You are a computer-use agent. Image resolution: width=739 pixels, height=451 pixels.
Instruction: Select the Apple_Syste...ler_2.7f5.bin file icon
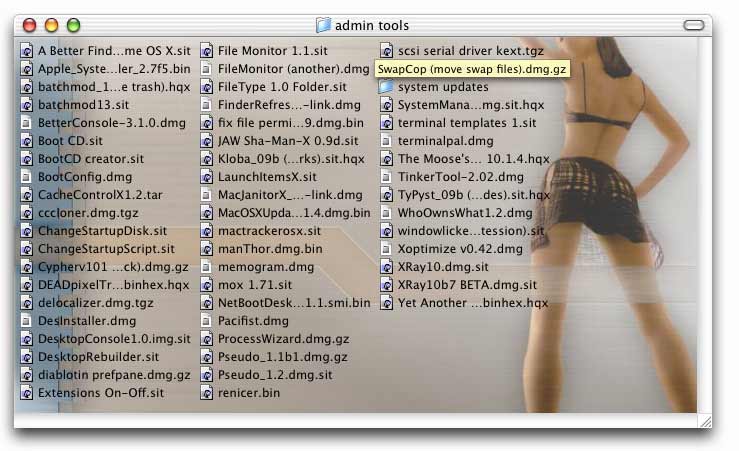[27, 69]
